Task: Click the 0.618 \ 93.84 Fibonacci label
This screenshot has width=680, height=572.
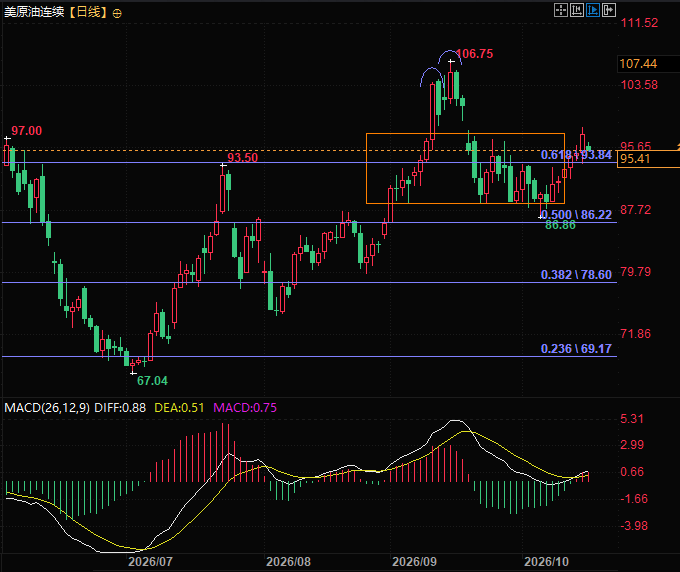Action: click(576, 155)
